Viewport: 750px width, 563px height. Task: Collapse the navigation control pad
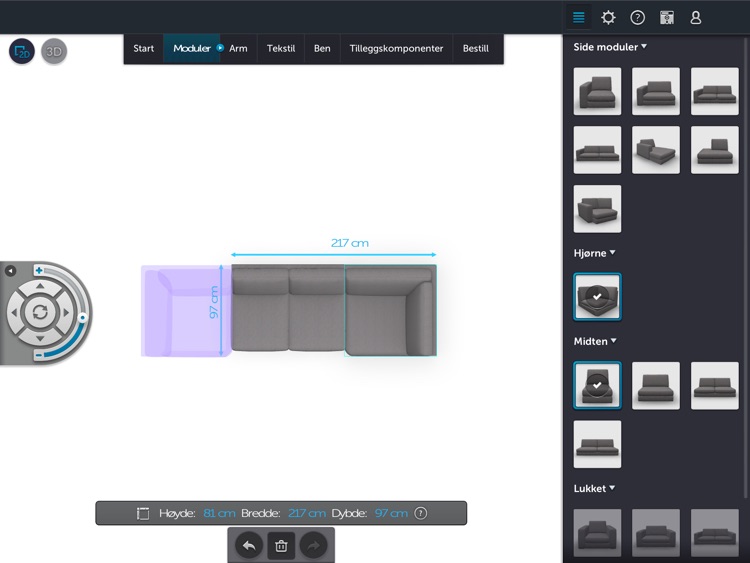click(10, 271)
